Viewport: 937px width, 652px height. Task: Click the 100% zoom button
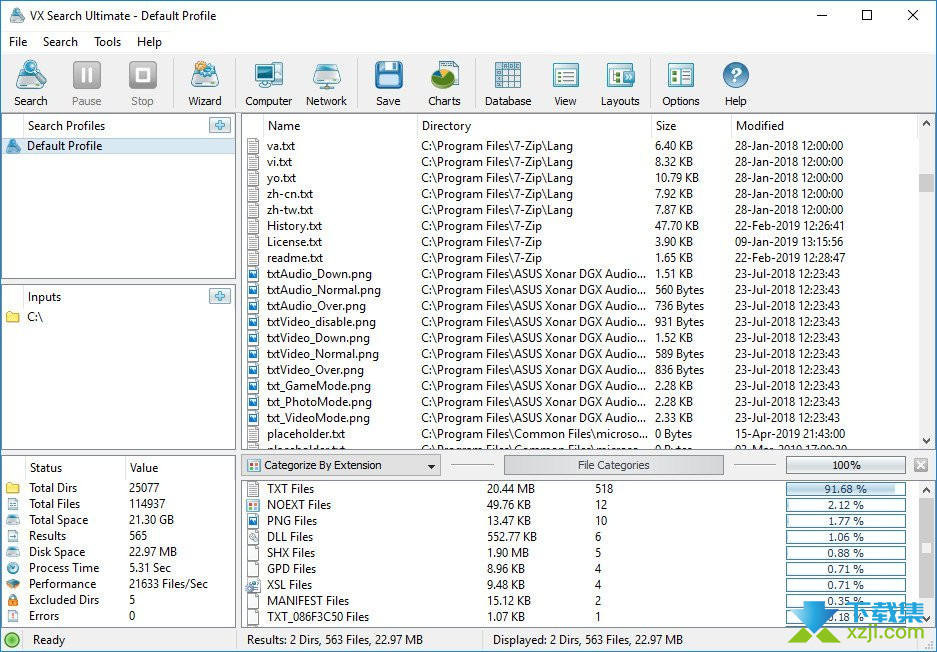click(846, 465)
